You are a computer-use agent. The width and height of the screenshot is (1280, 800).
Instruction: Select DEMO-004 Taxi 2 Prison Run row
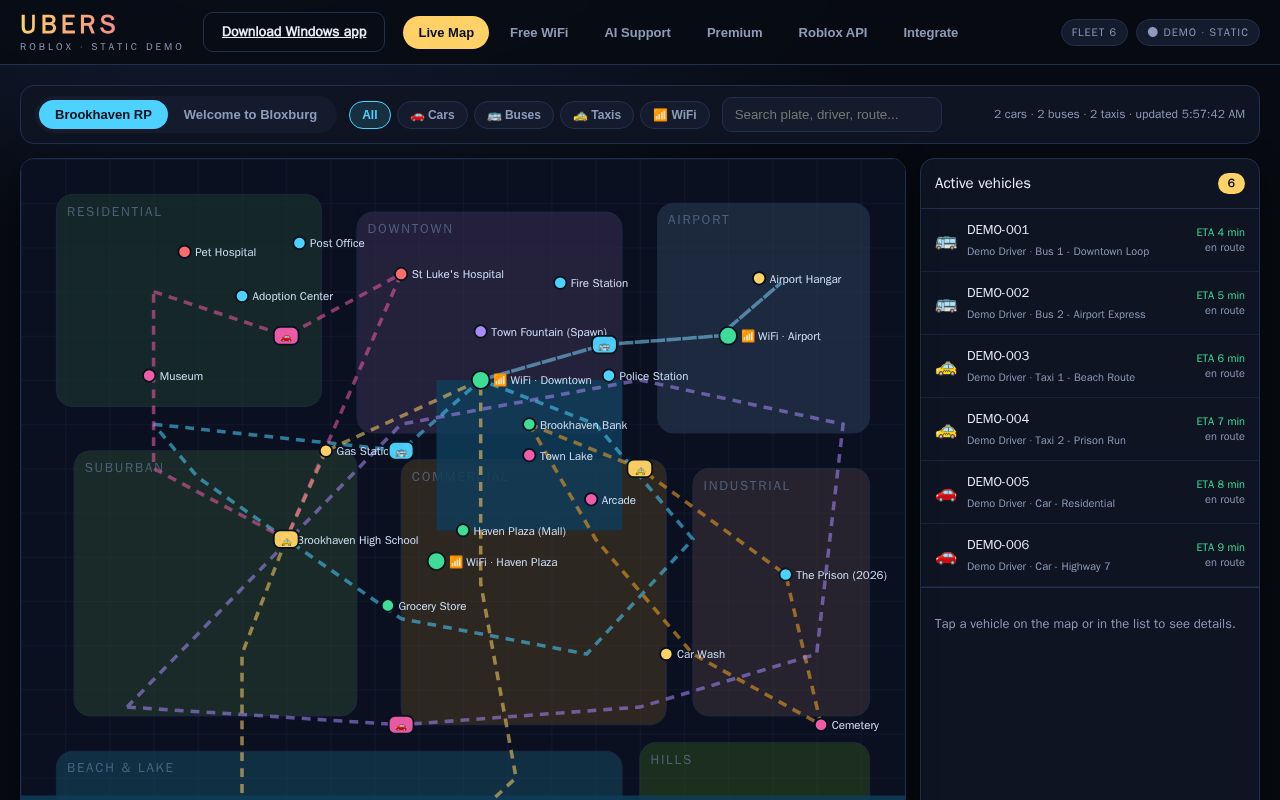[1090, 429]
